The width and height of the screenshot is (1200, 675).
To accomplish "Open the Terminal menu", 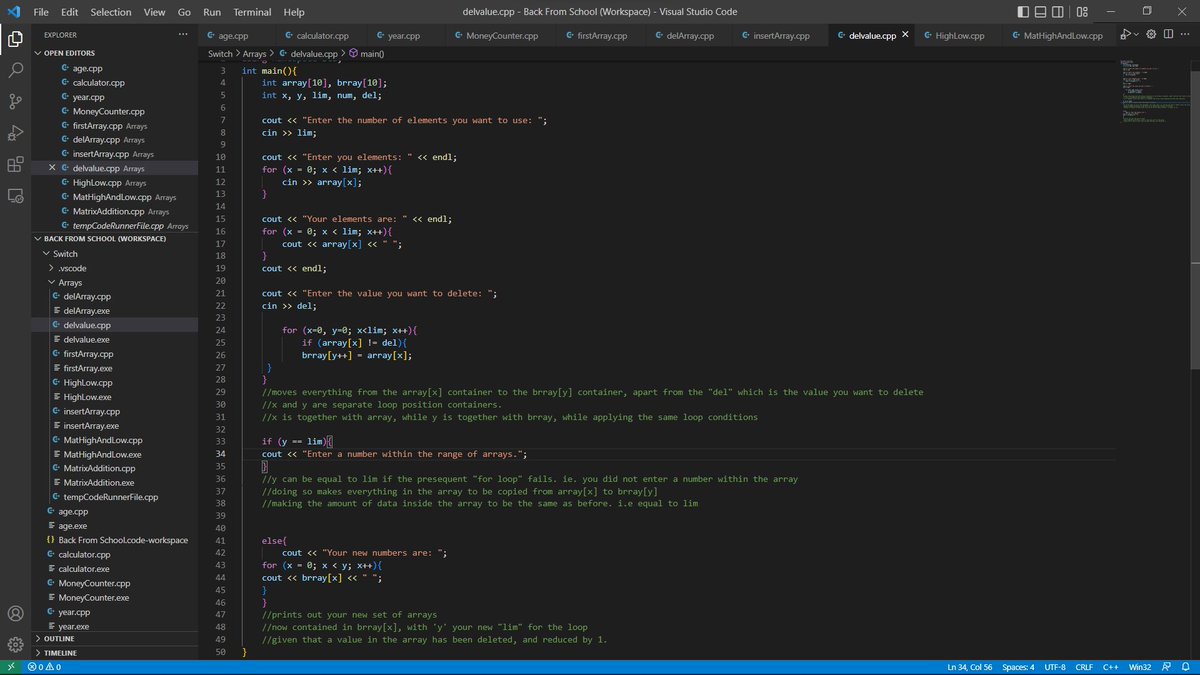I will tap(252, 12).
